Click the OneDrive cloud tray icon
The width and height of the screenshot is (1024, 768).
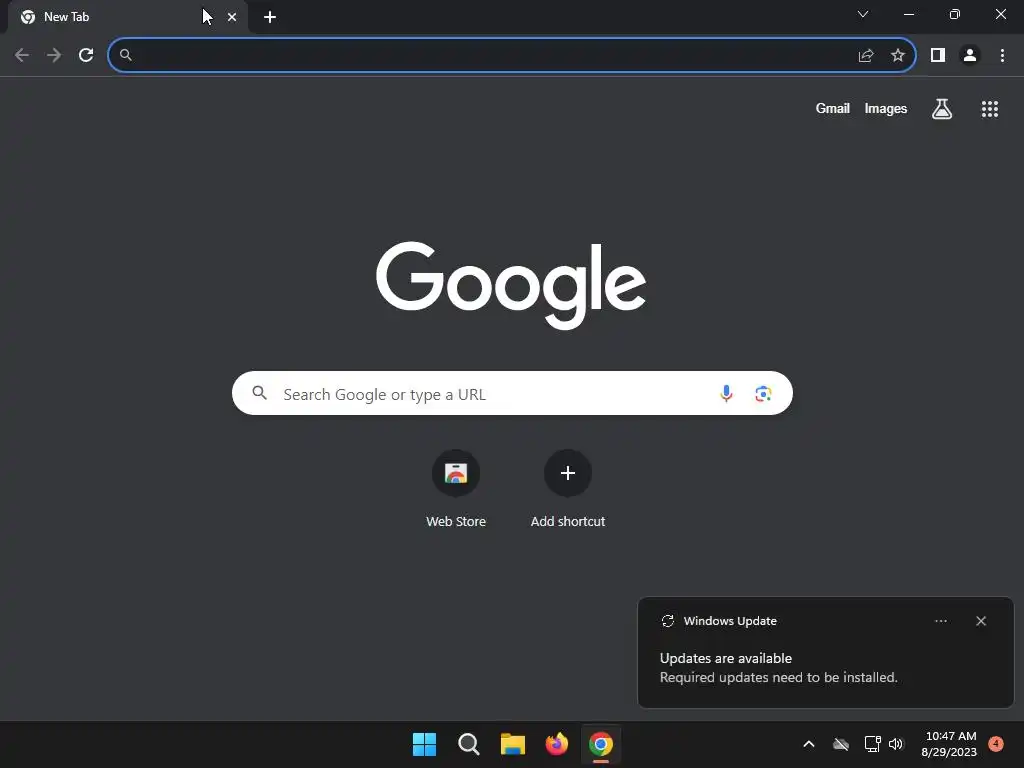point(841,744)
